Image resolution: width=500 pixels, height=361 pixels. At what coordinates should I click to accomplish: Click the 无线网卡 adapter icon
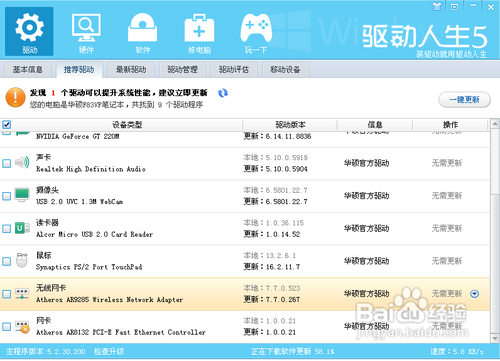coord(22,294)
